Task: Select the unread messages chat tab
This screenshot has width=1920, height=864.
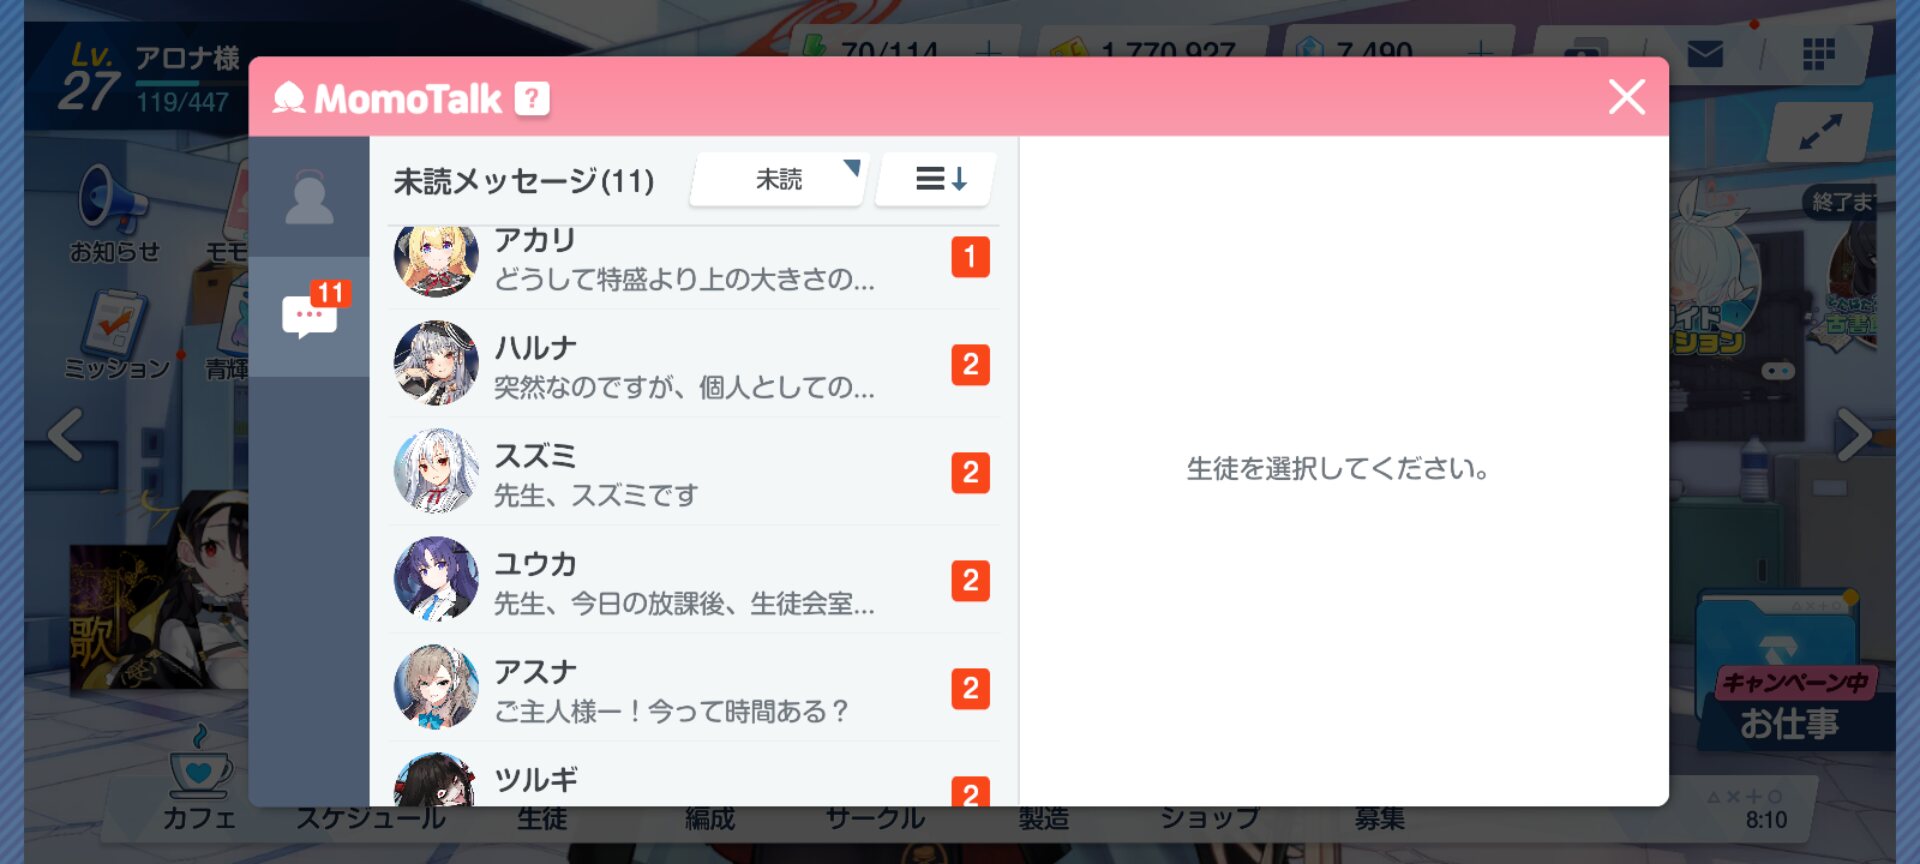Action: 309,316
